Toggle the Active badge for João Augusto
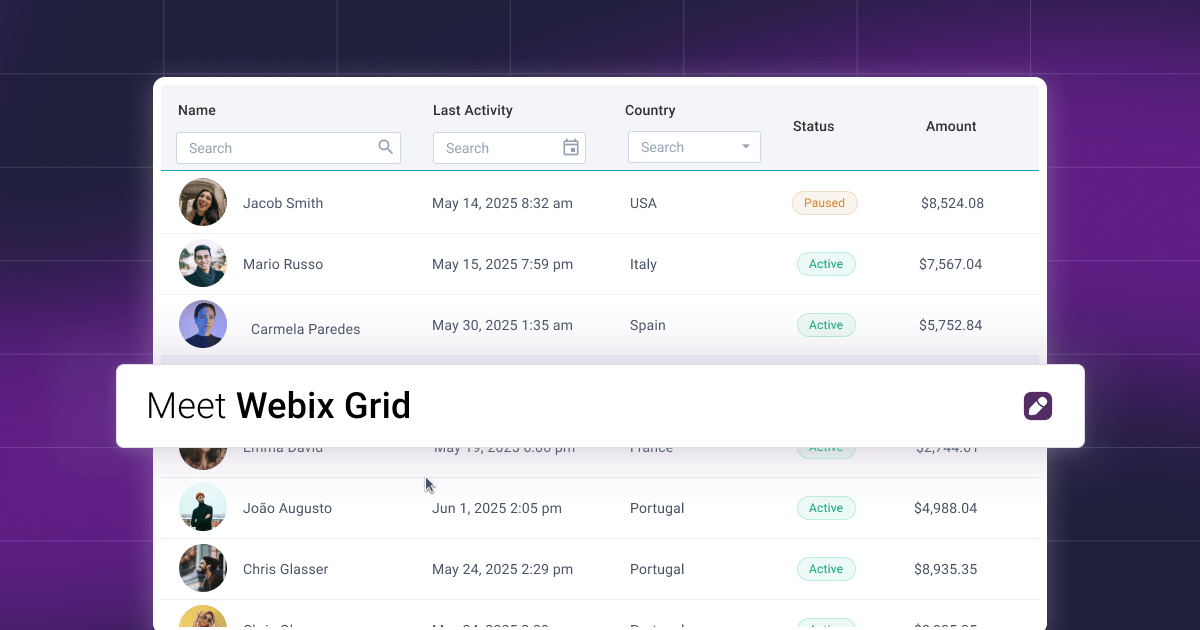The image size is (1200, 630). click(x=826, y=507)
